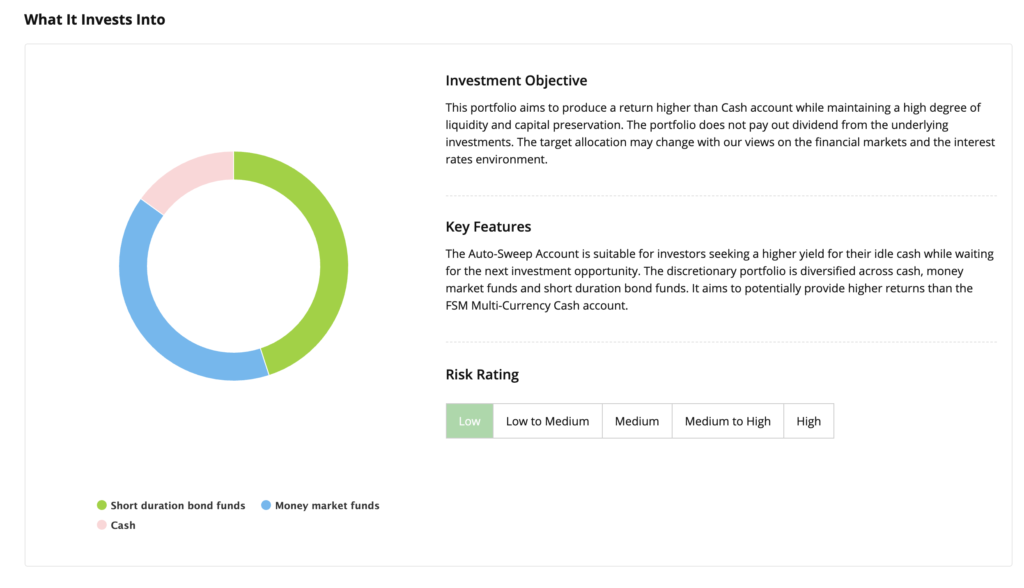Click the Key Features heading
1024x588 pixels.
click(x=488, y=227)
